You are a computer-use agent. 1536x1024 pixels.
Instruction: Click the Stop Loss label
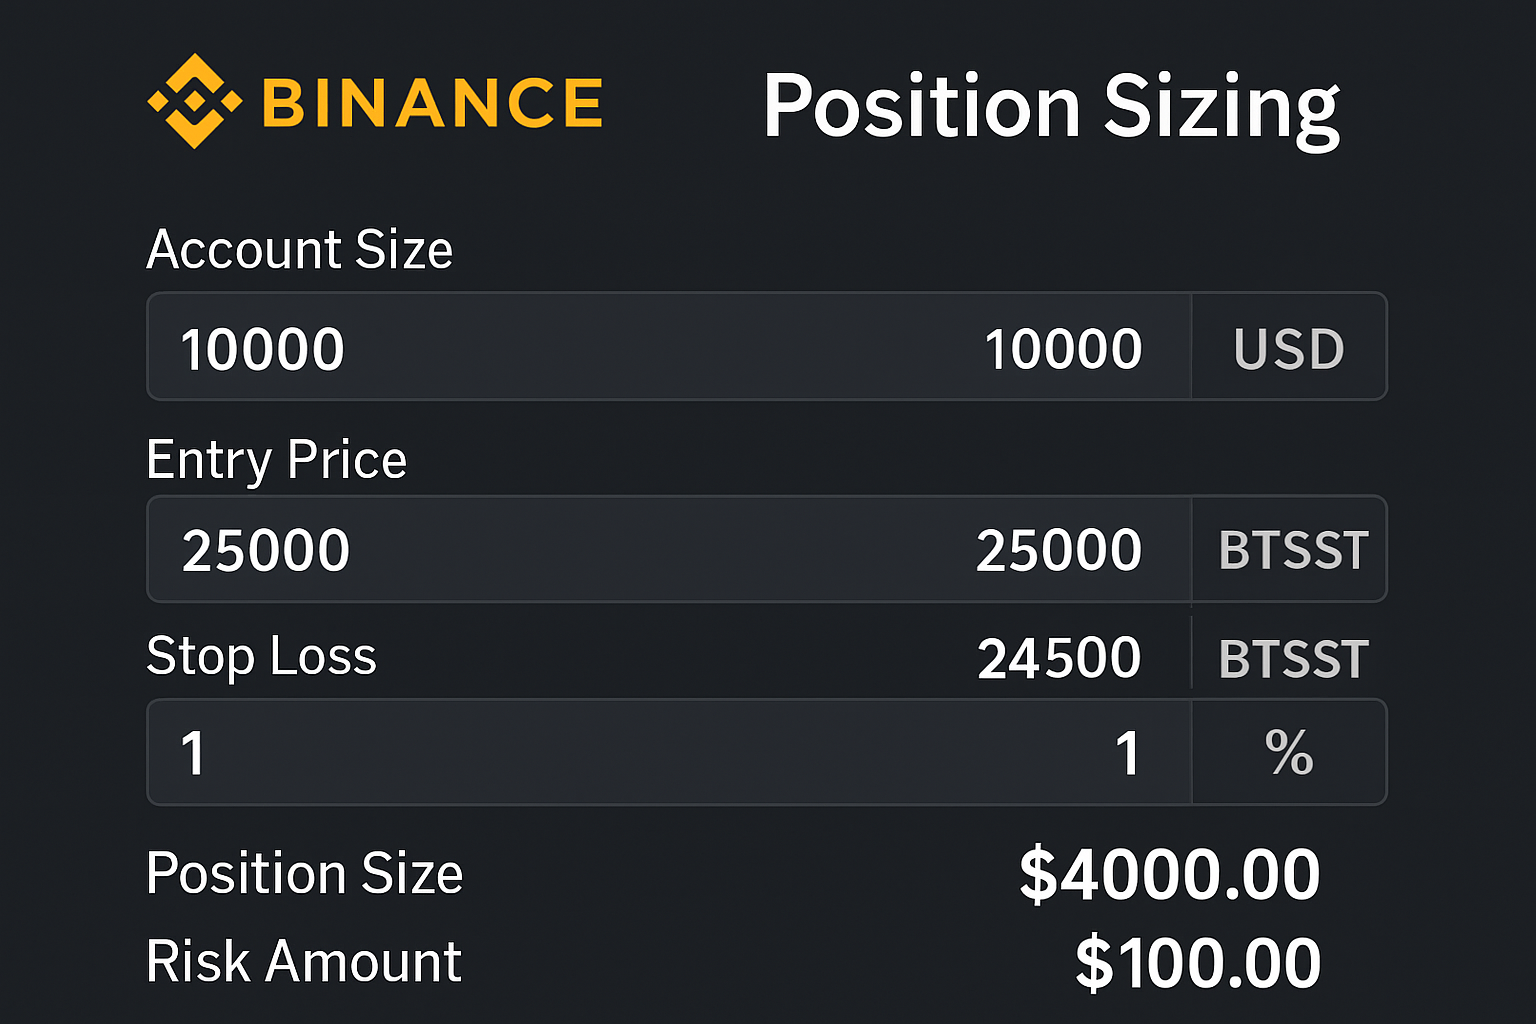261,657
